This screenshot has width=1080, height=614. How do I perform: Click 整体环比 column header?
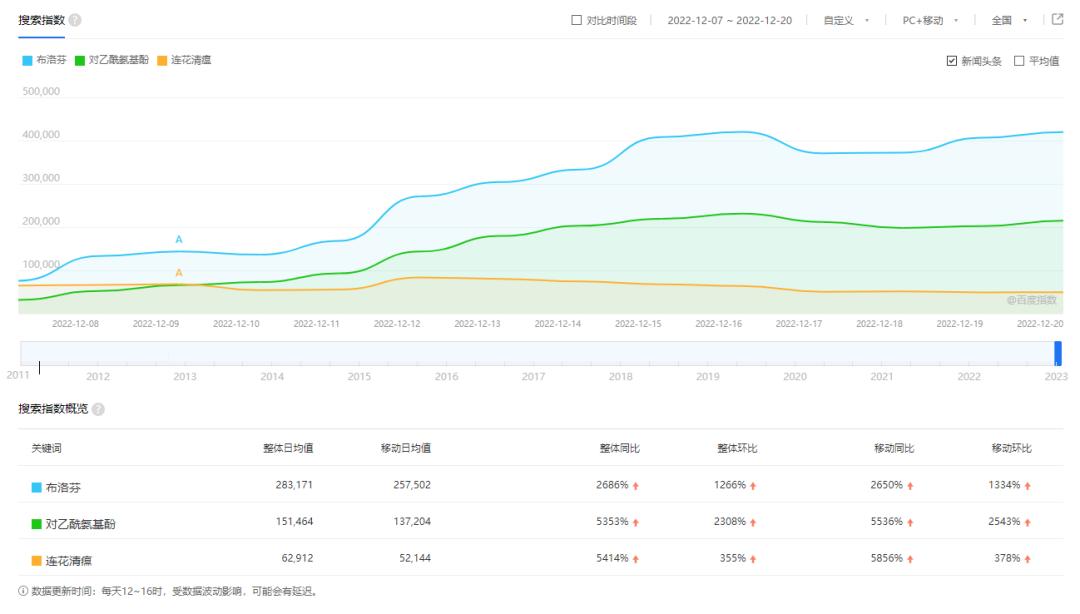737,448
